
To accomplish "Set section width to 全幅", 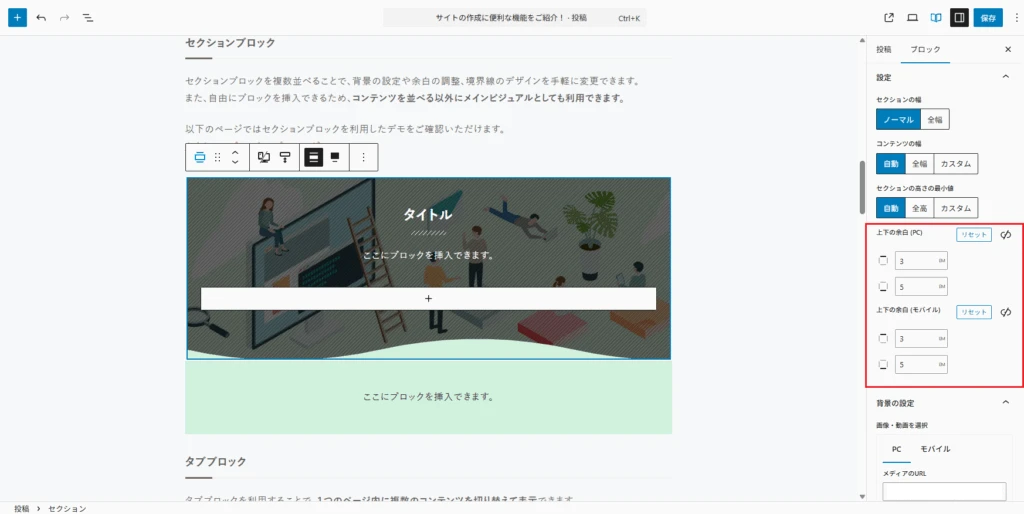I will click(x=935, y=120).
